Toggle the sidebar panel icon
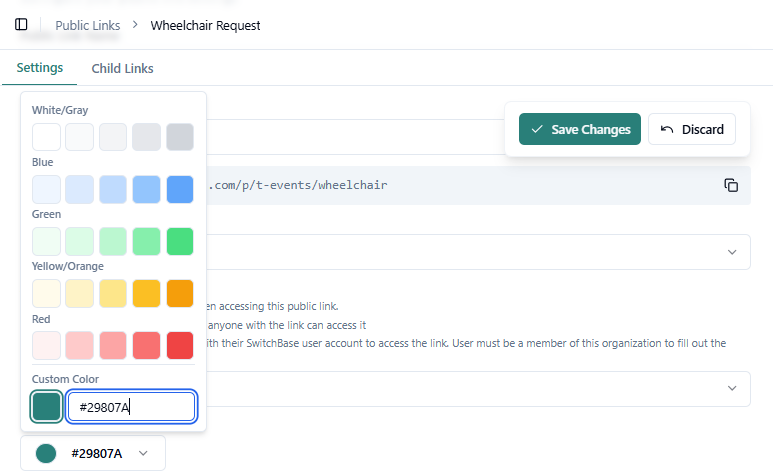 pyautogui.click(x=21, y=25)
